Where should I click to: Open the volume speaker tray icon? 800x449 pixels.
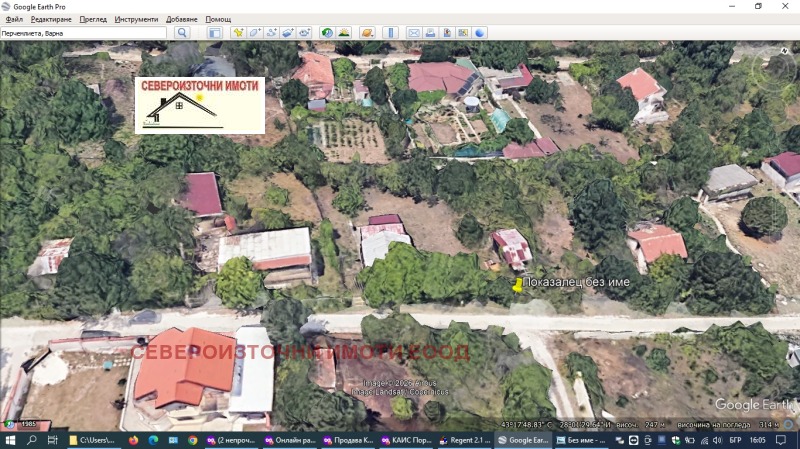pyautogui.click(x=718, y=440)
